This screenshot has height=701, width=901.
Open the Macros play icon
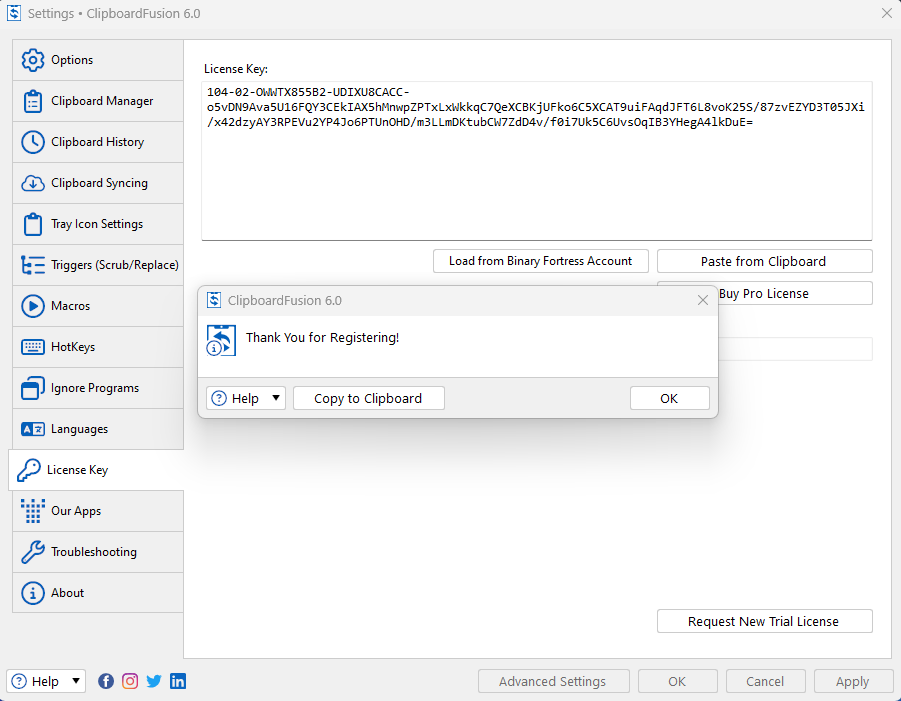coord(33,306)
